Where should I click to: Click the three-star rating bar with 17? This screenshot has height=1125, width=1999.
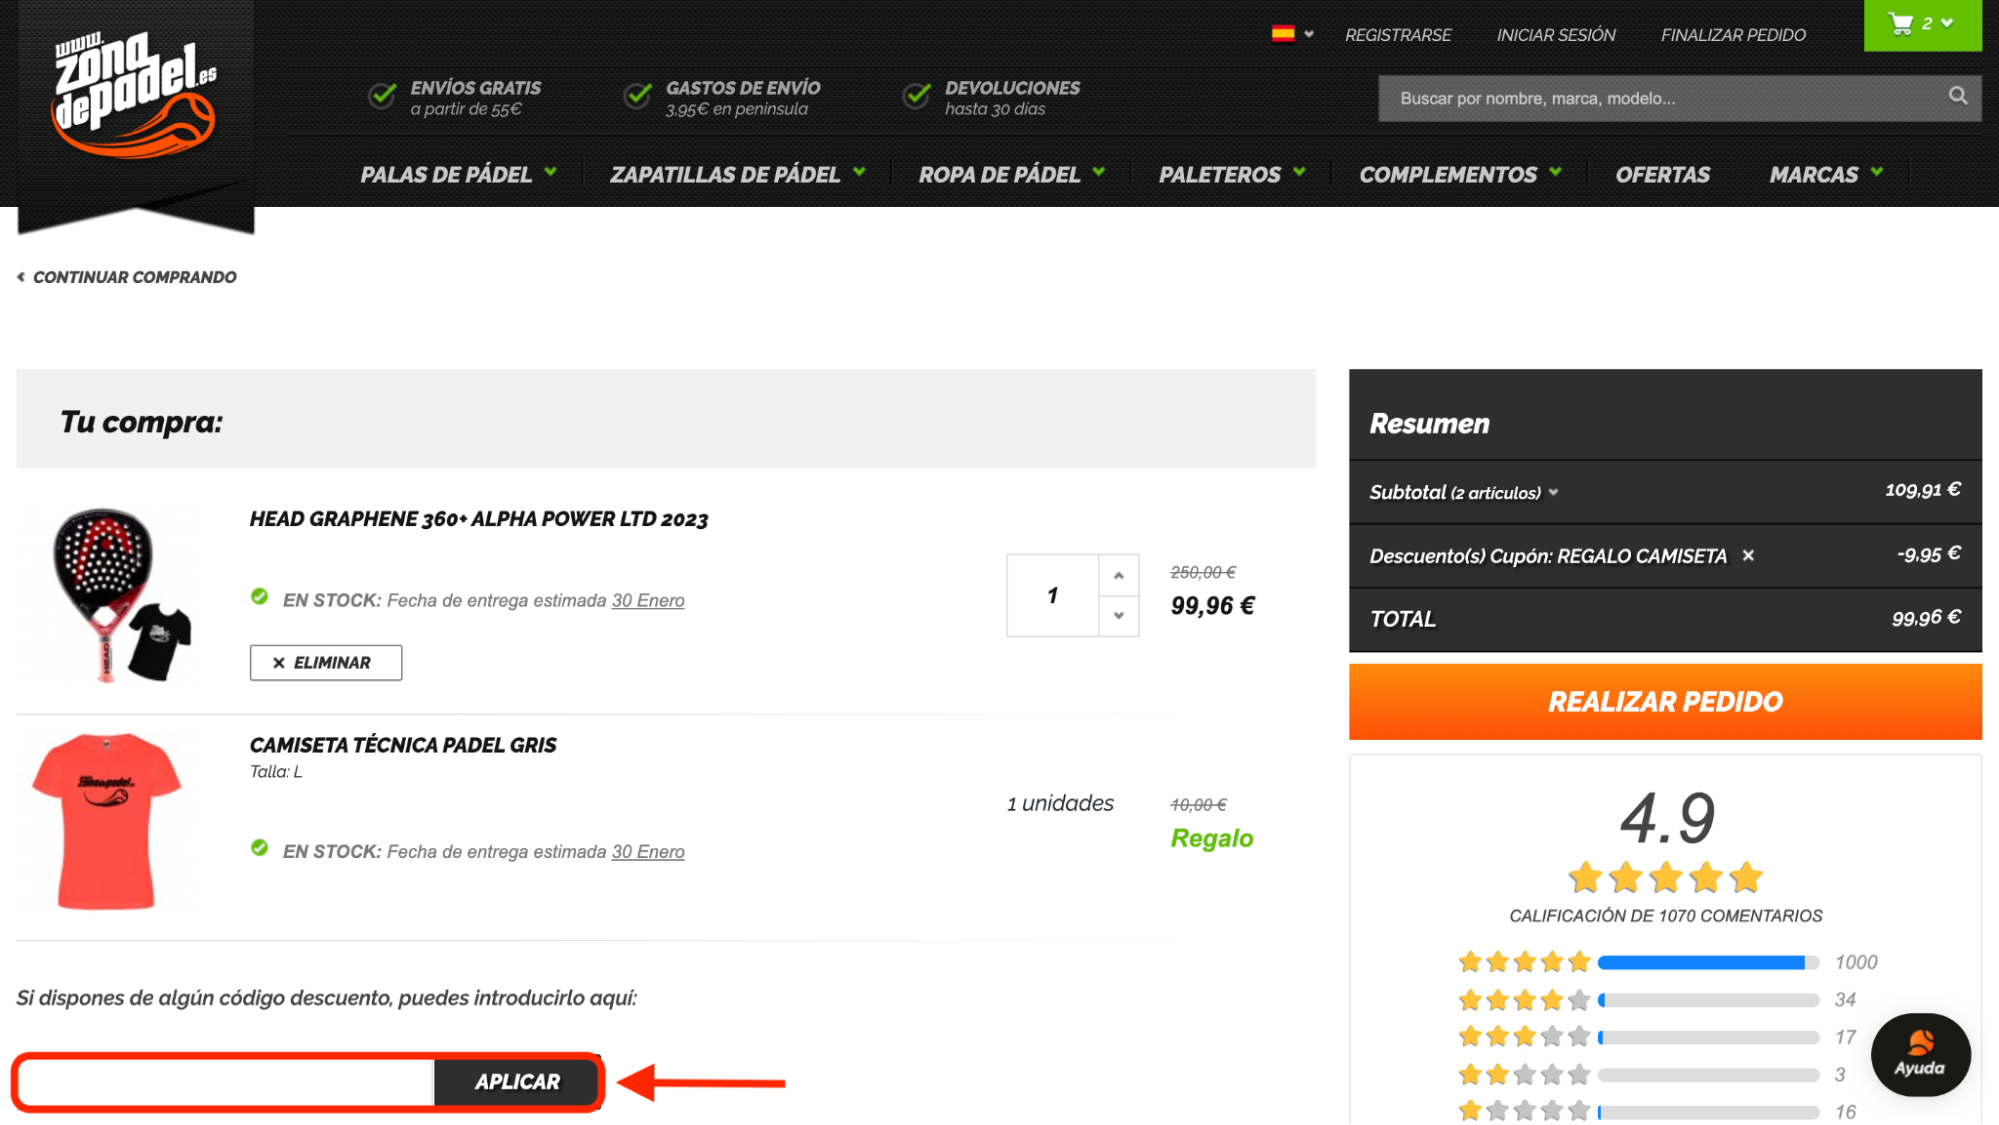(x=1708, y=1037)
